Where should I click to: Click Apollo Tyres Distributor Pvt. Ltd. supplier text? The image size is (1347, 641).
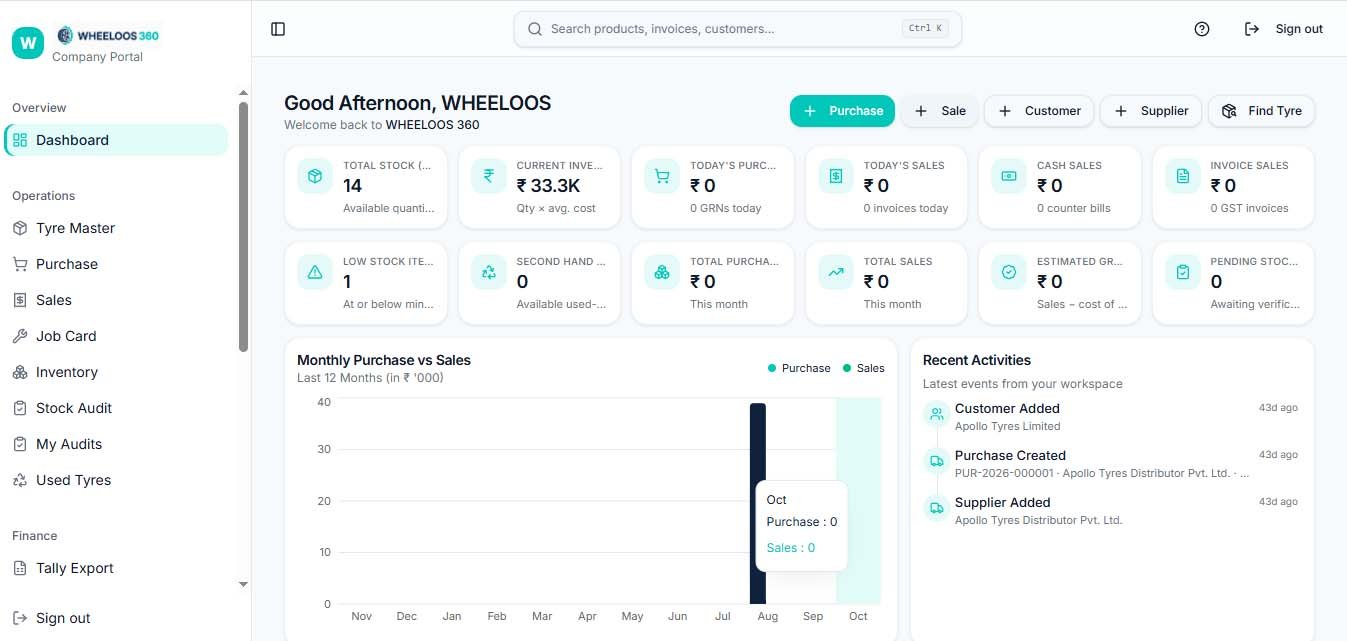[x=1038, y=520]
